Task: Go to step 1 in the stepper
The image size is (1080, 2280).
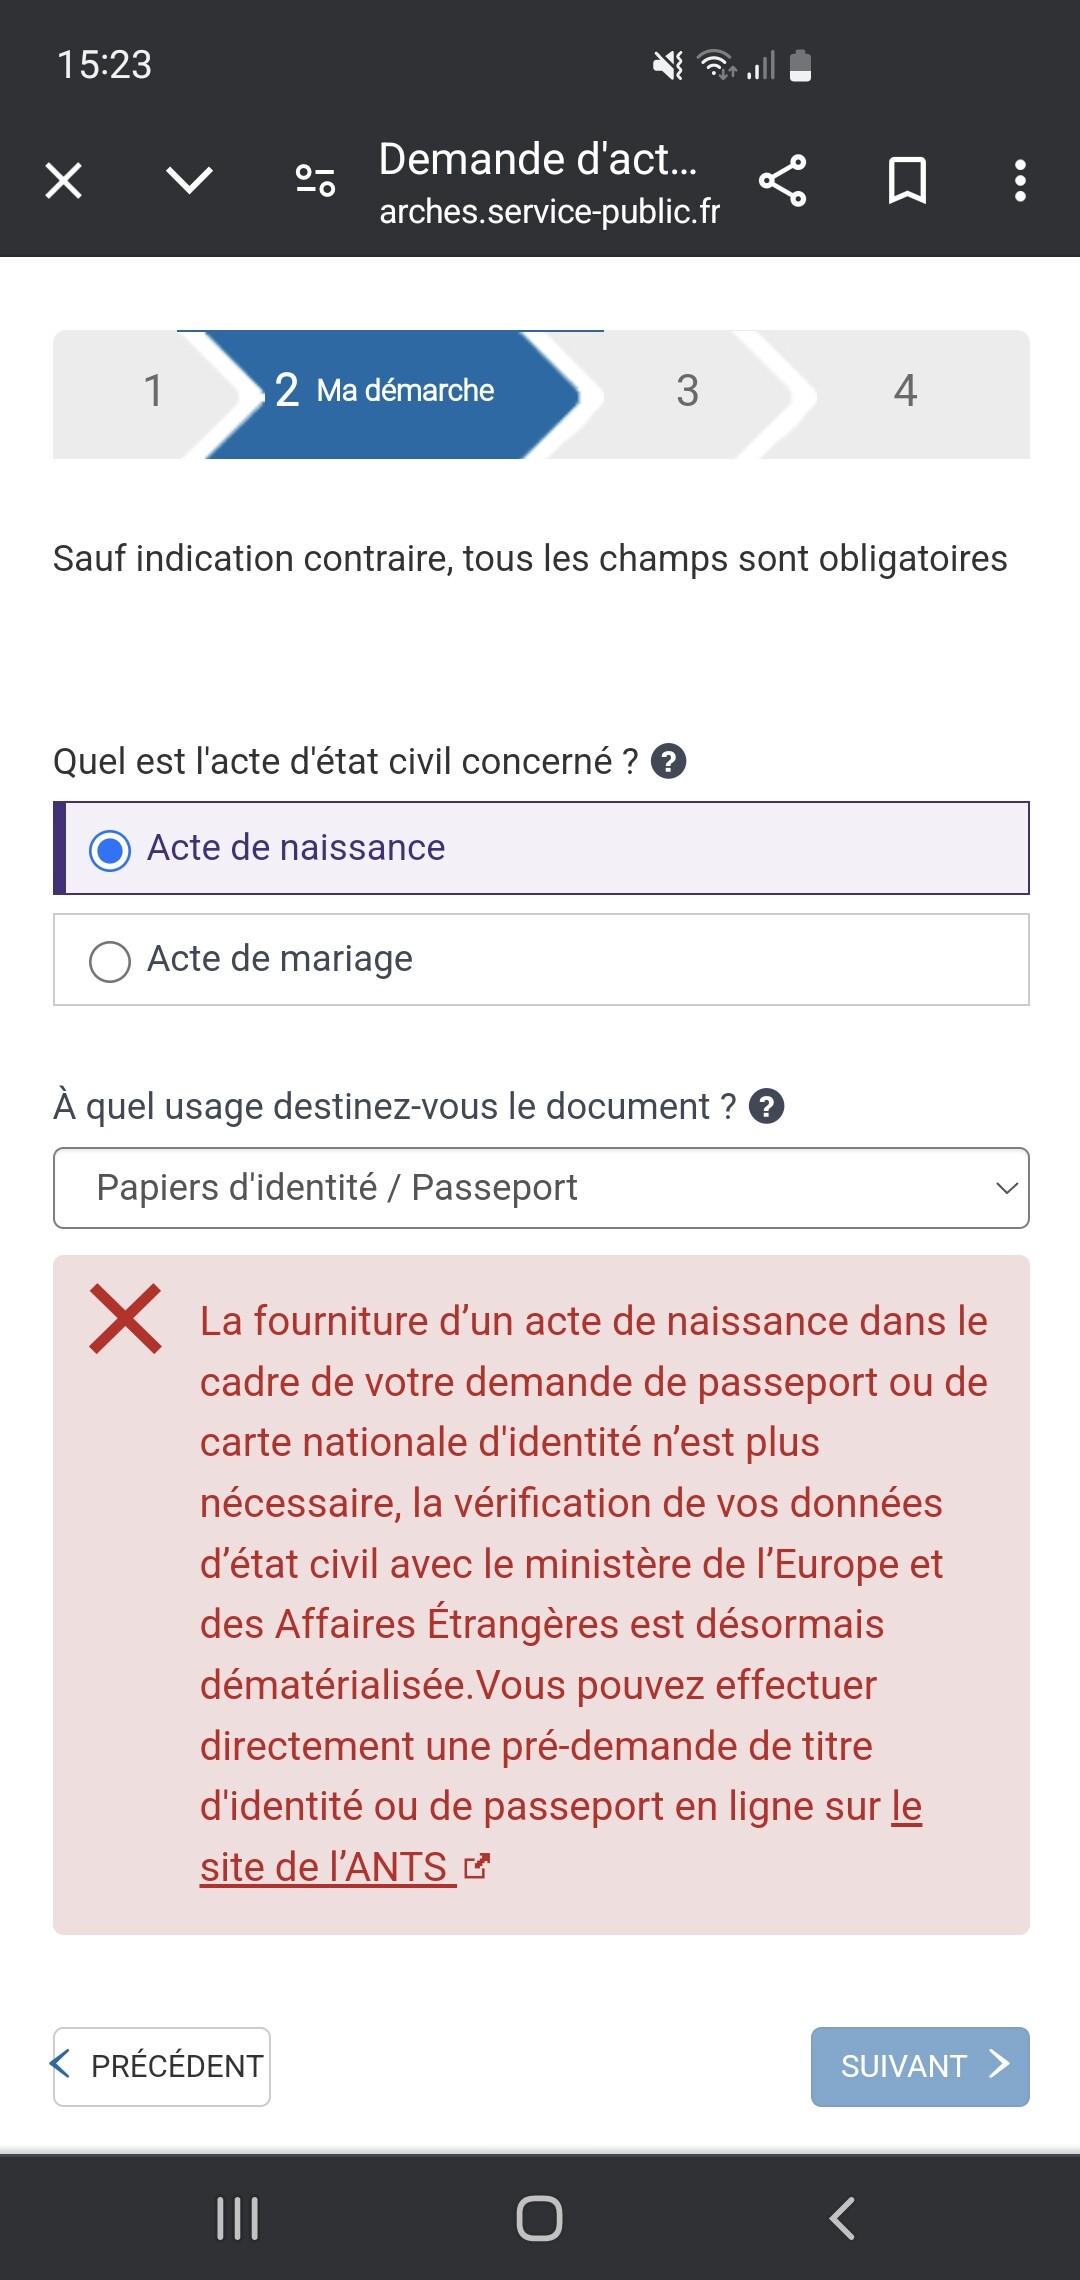Action: [x=153, y=391]
